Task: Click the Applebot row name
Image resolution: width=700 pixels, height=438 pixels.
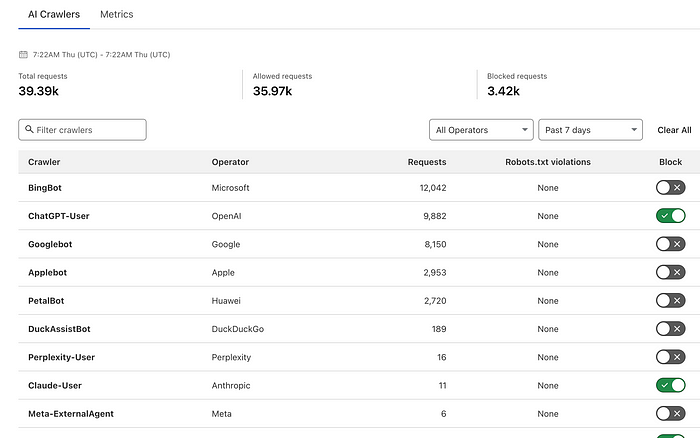Action: click(47, 272)
